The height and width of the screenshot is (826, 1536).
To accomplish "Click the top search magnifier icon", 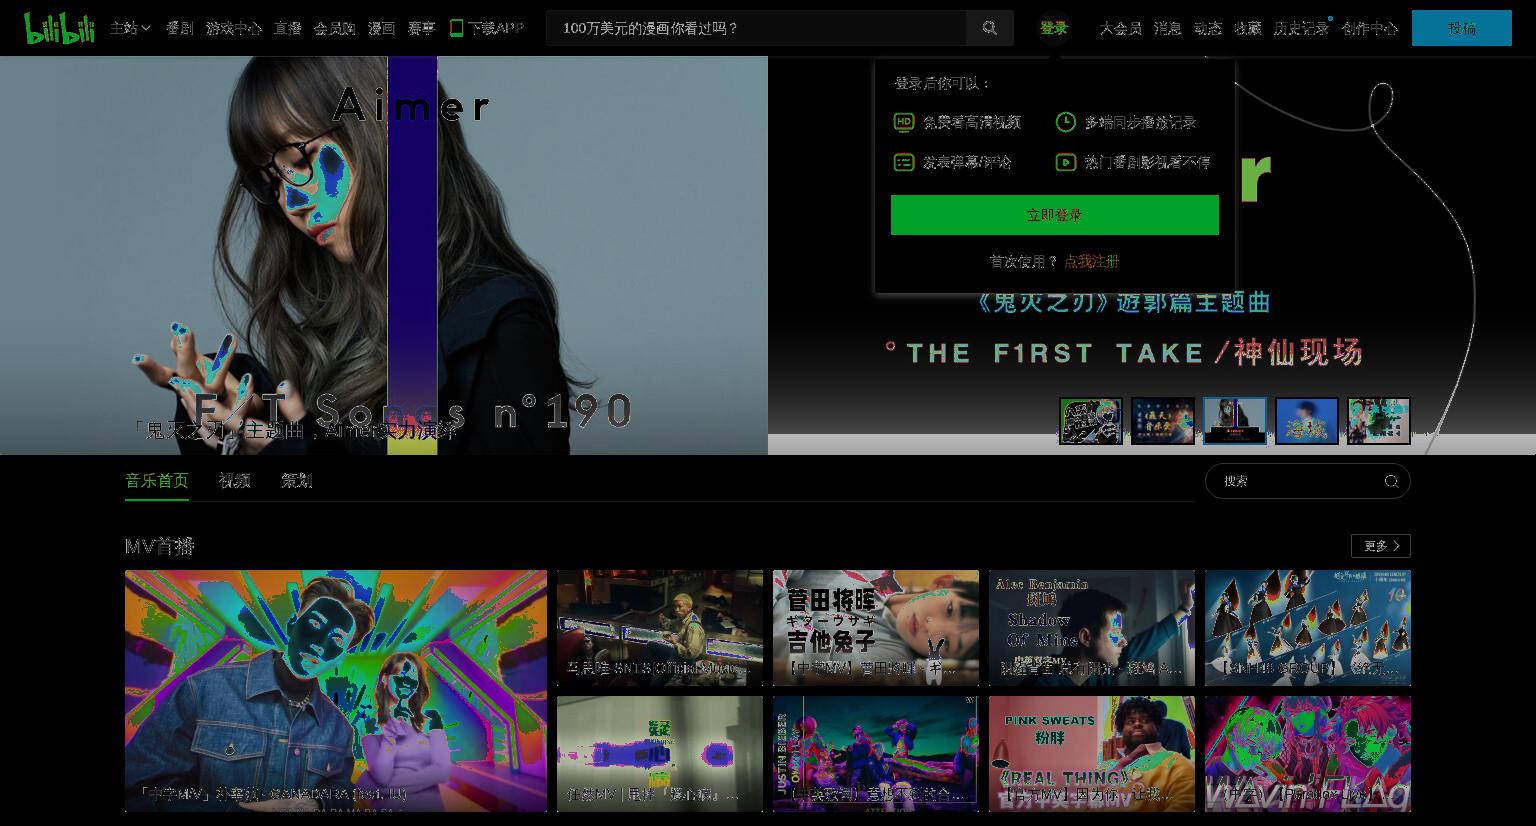I will tap(989, 28).
